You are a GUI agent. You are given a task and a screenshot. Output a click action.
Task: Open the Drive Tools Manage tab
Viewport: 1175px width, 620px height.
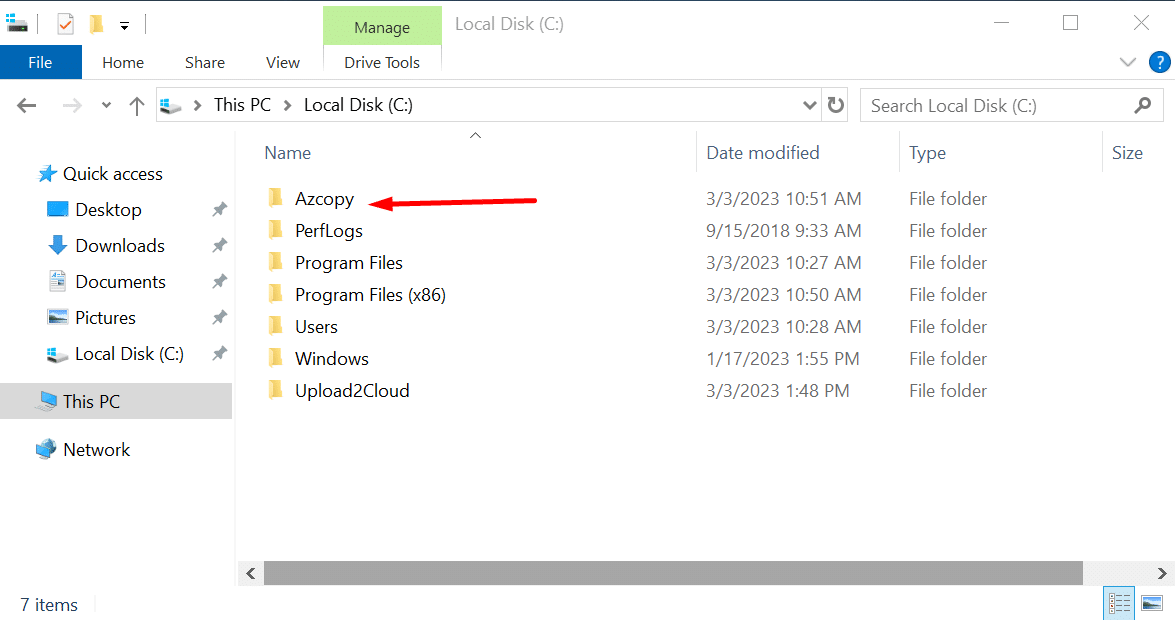pos(382,26)
